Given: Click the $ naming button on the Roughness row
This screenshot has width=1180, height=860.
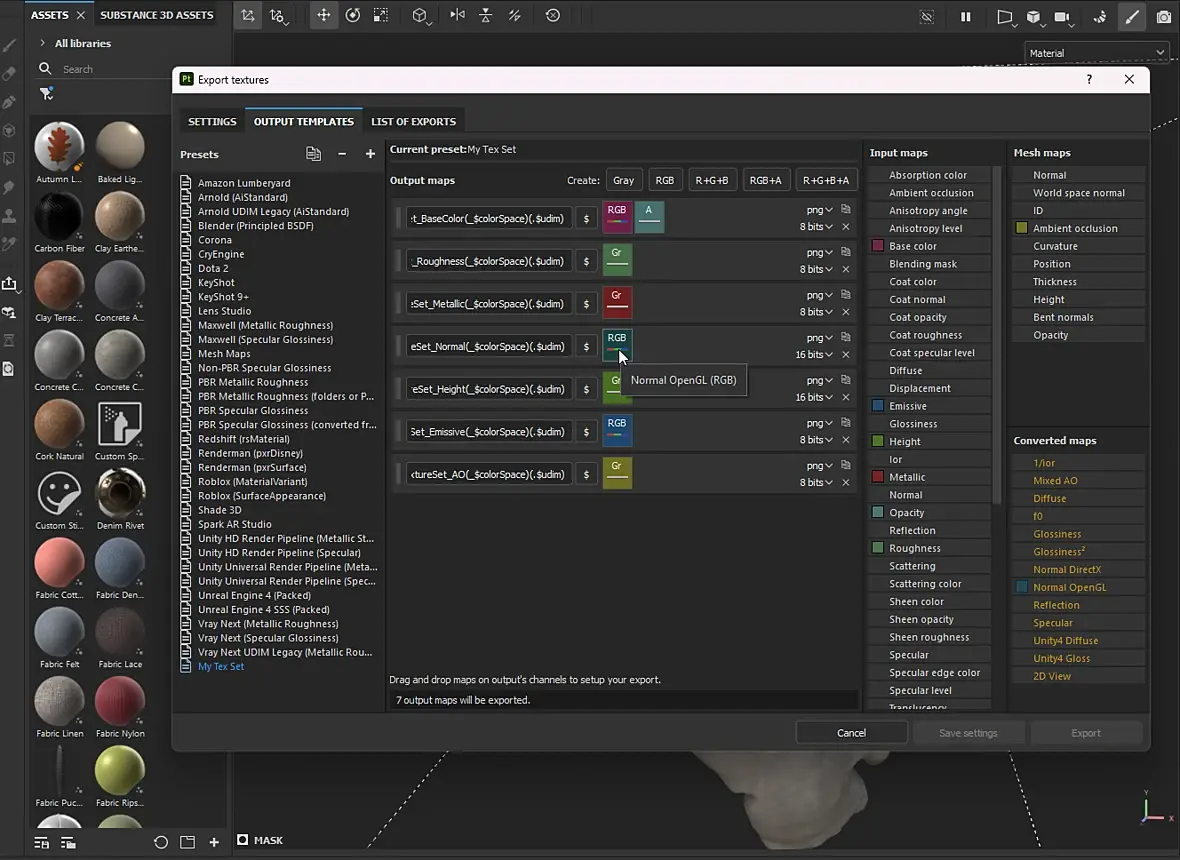Looking at the screenshot, I should click(586, 261).
